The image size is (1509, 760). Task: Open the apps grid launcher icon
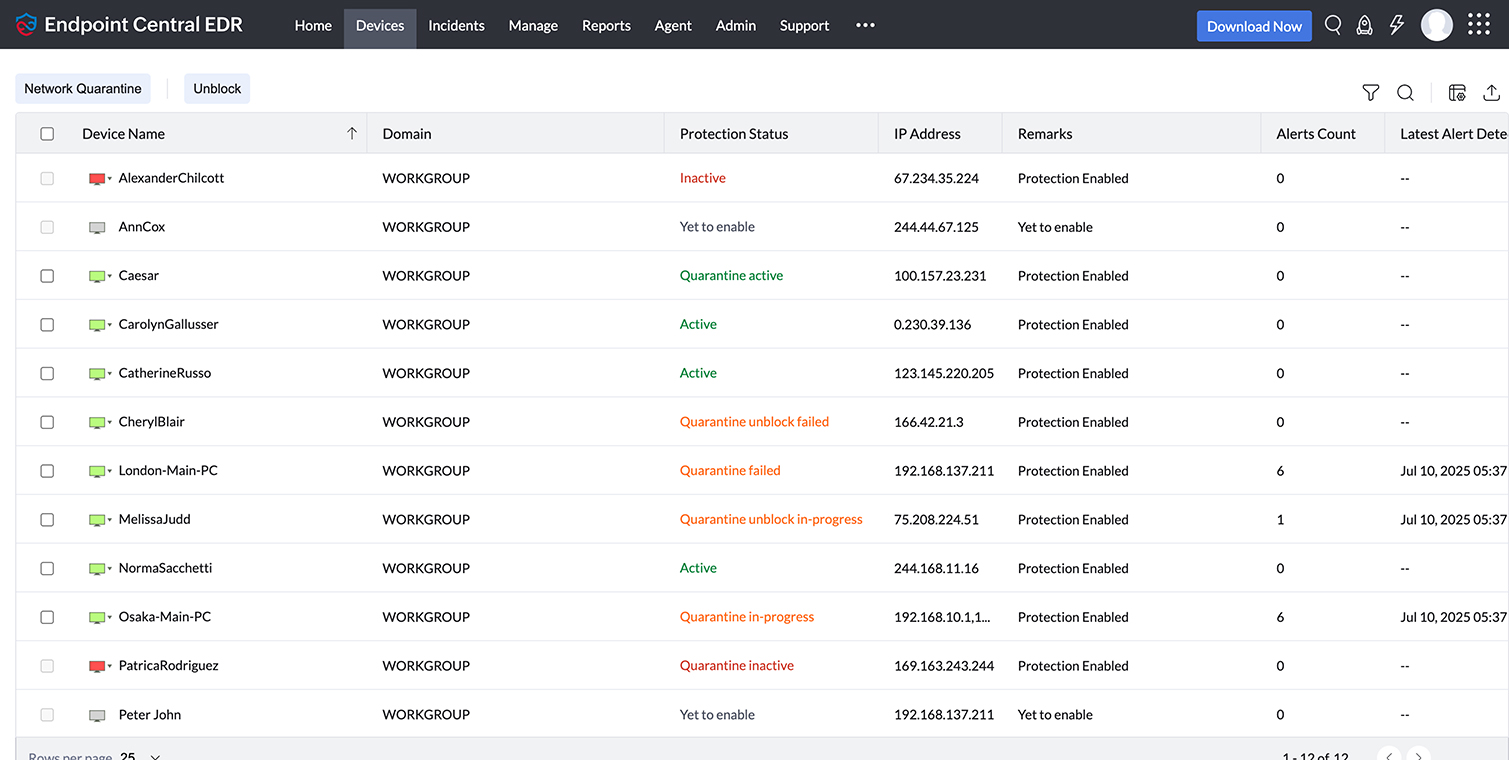[x=1479, y=25]
